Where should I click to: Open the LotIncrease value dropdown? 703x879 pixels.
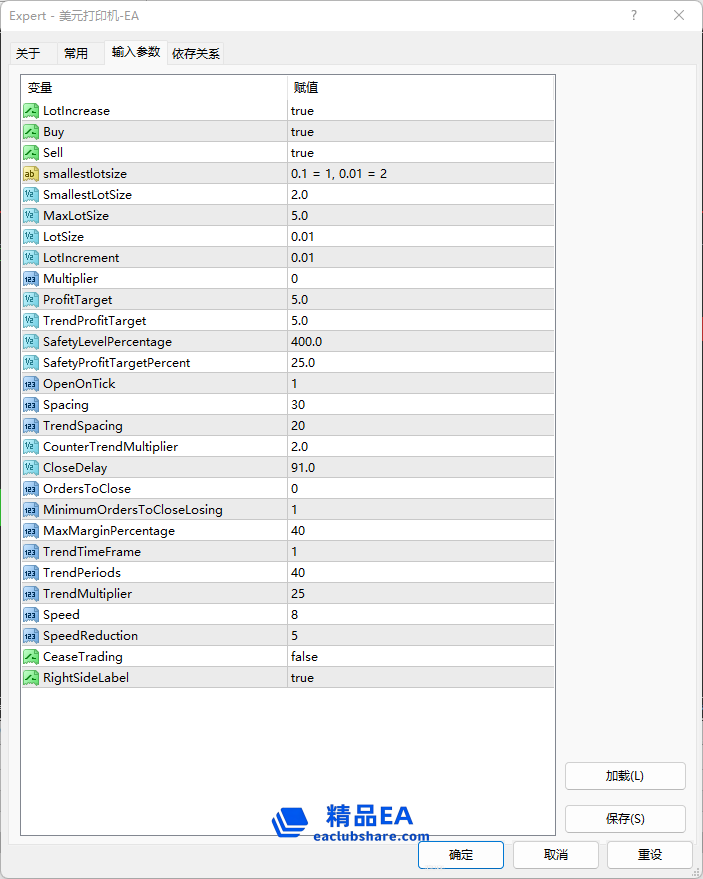tap(420, 111)
